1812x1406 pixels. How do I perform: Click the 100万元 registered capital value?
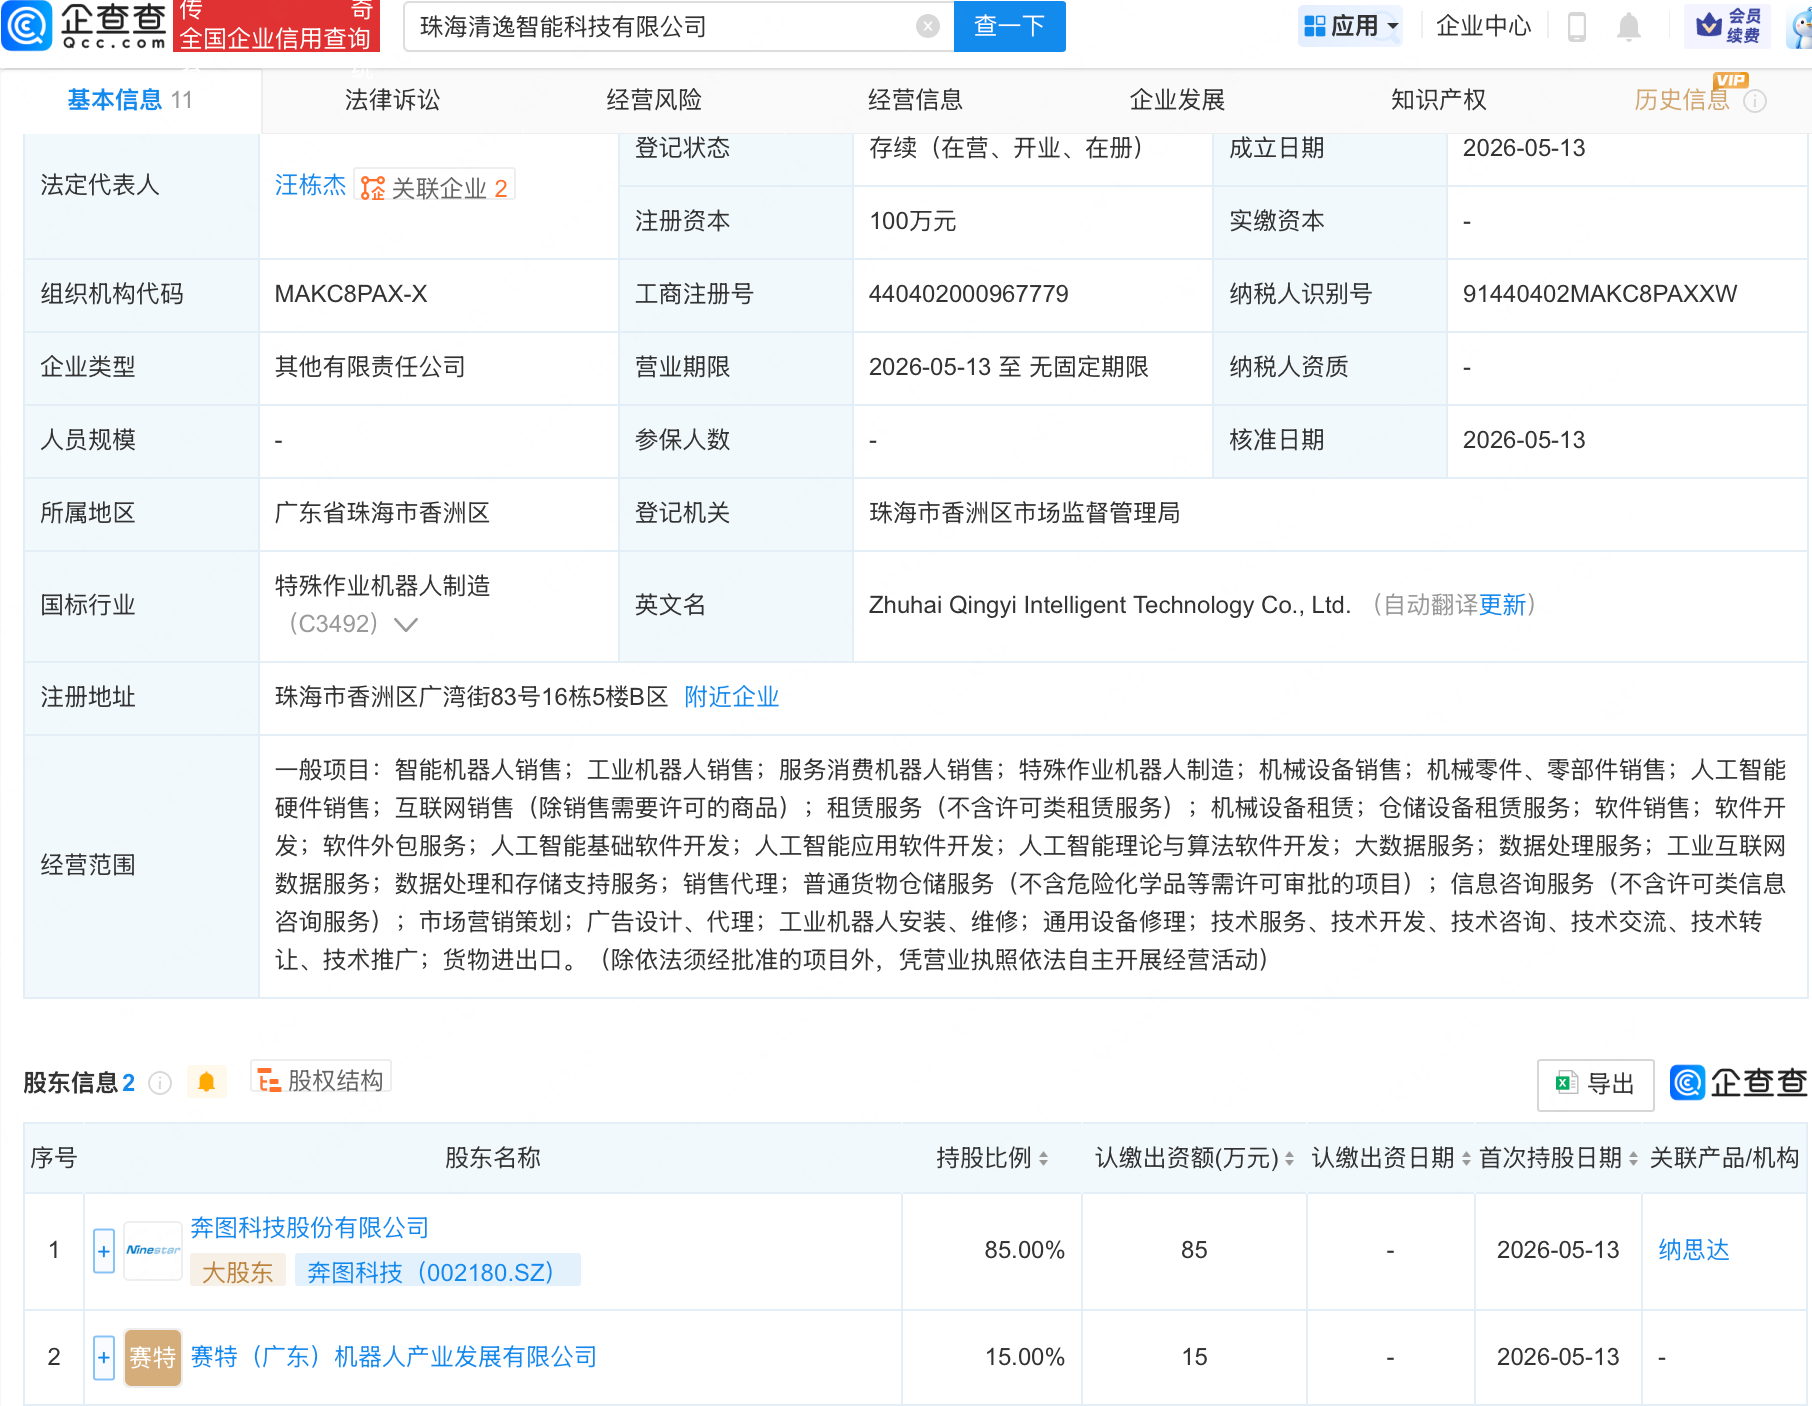tap(912, 221)
